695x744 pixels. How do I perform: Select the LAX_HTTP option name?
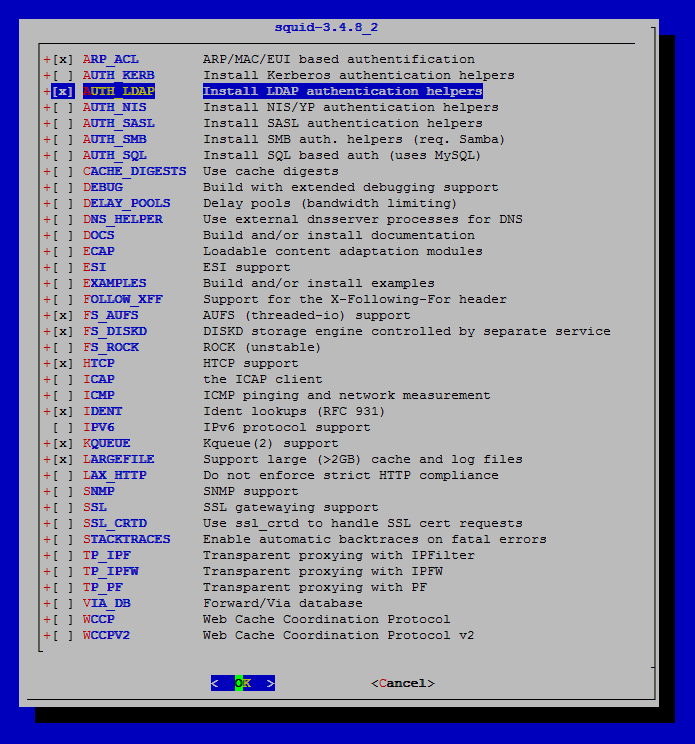click(x=115, y=475)
